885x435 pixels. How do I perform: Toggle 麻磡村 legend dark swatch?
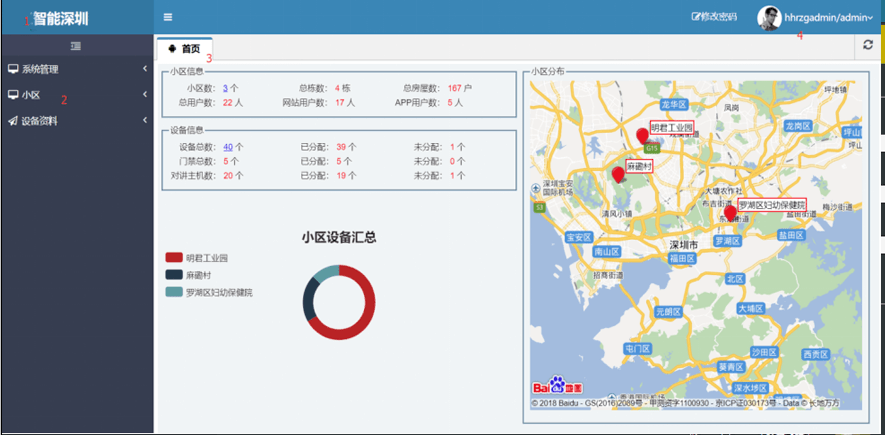tap(174, 275)
